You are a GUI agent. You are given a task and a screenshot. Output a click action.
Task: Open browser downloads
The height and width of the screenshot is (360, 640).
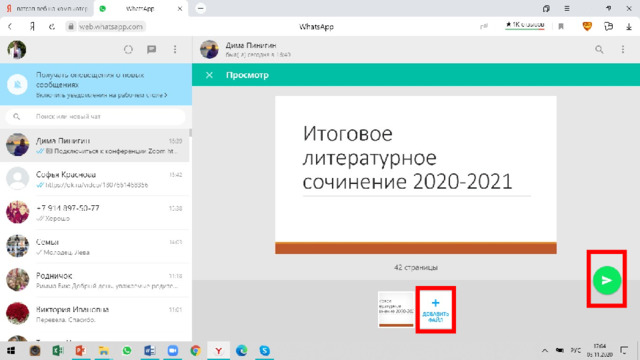click(x=629, y=27)
